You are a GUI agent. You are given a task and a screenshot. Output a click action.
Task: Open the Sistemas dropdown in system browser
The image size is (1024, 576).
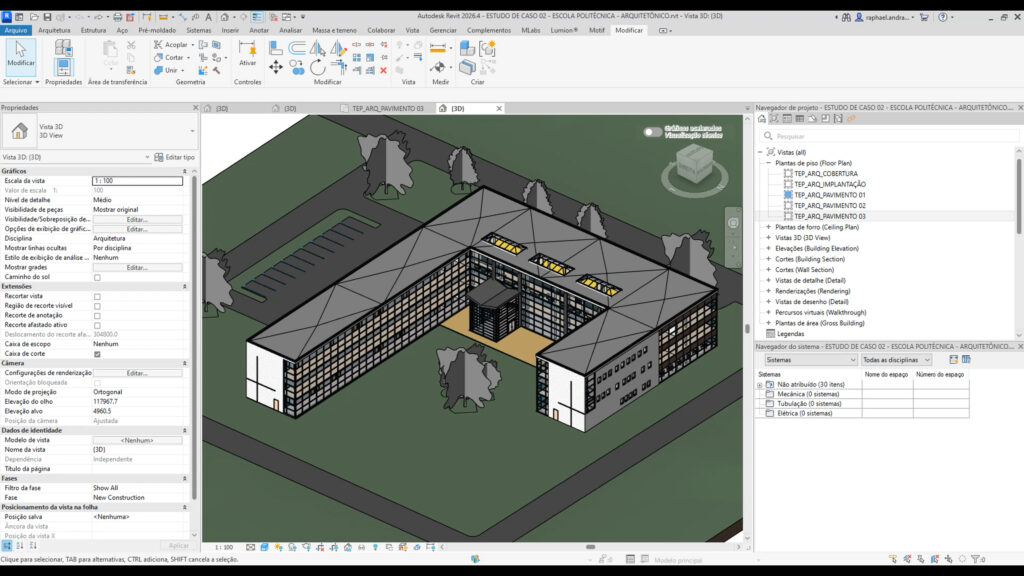pyautogui.click(x=810, y=360)
